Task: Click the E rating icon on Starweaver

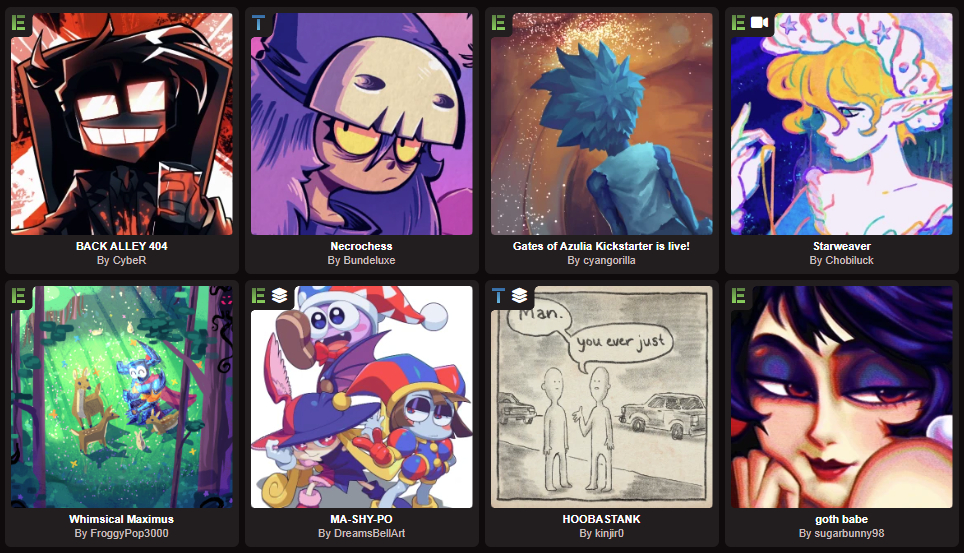Action: coord(738,23)
